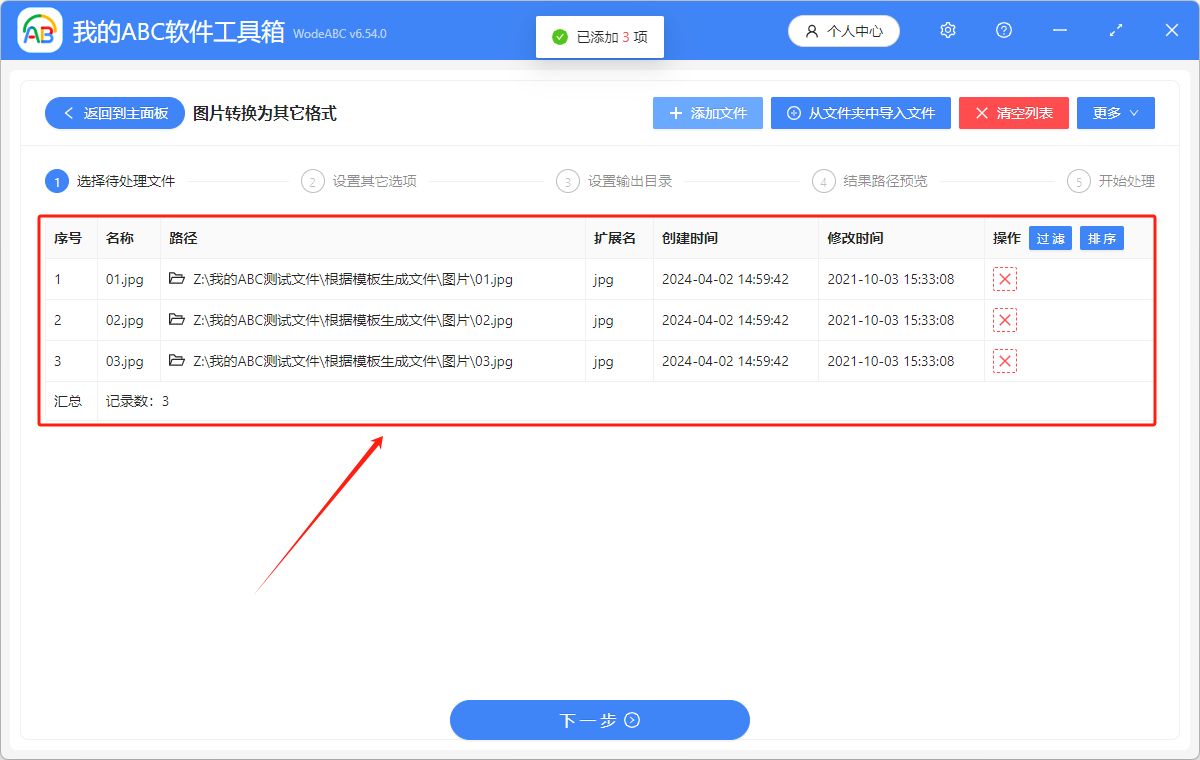Click the ABC toolbox logo icon
The image size is (1200, 760).
(x=40, y=30)
